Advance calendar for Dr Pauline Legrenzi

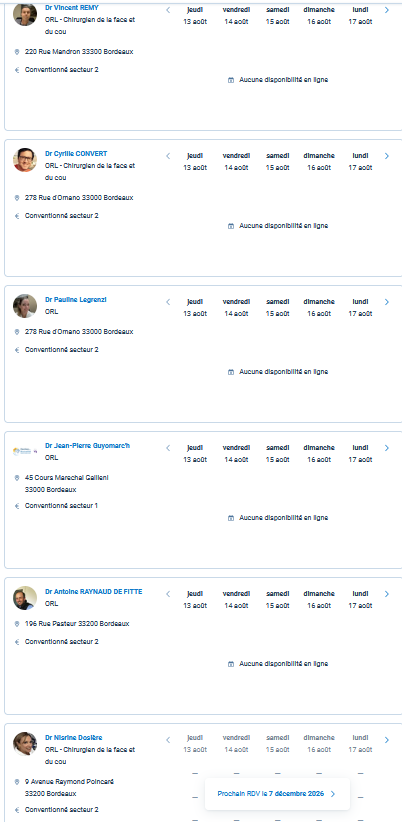(387, 302)
